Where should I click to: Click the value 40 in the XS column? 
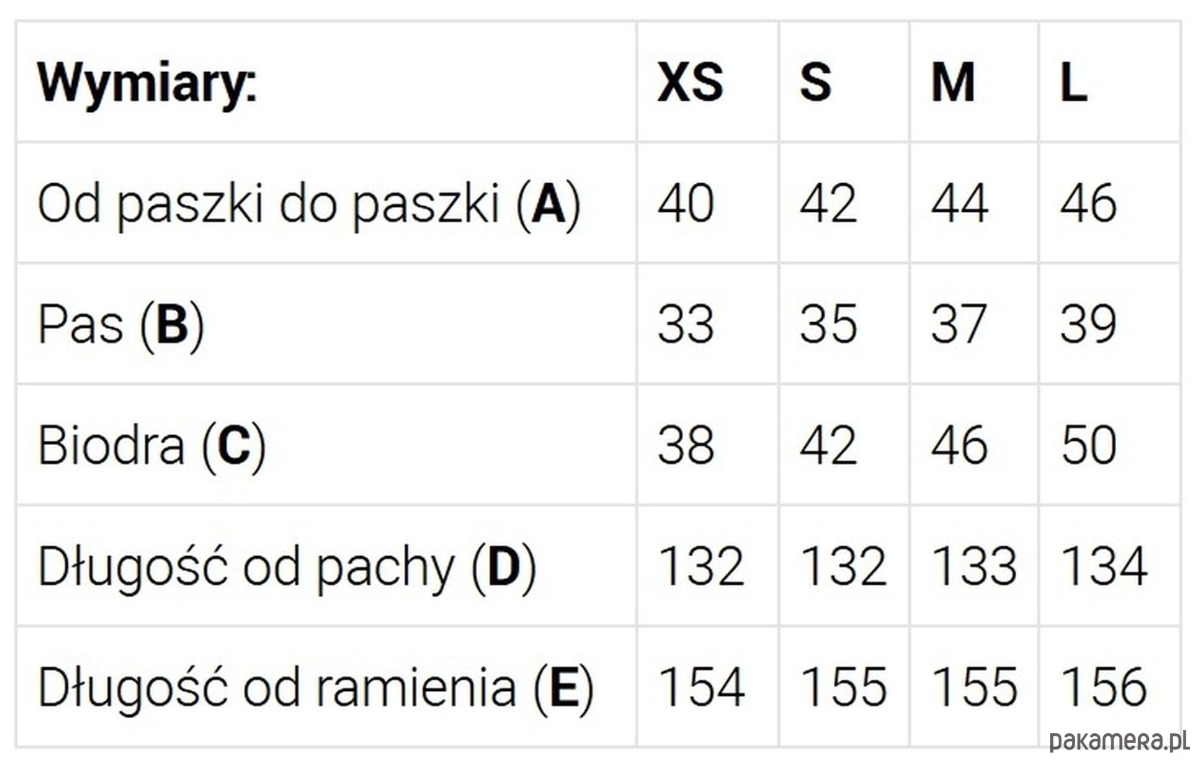pos(686,204)
